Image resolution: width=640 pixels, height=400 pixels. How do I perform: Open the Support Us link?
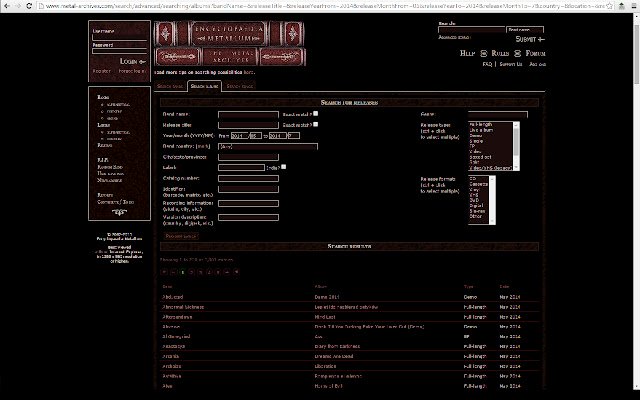[511, 64]
